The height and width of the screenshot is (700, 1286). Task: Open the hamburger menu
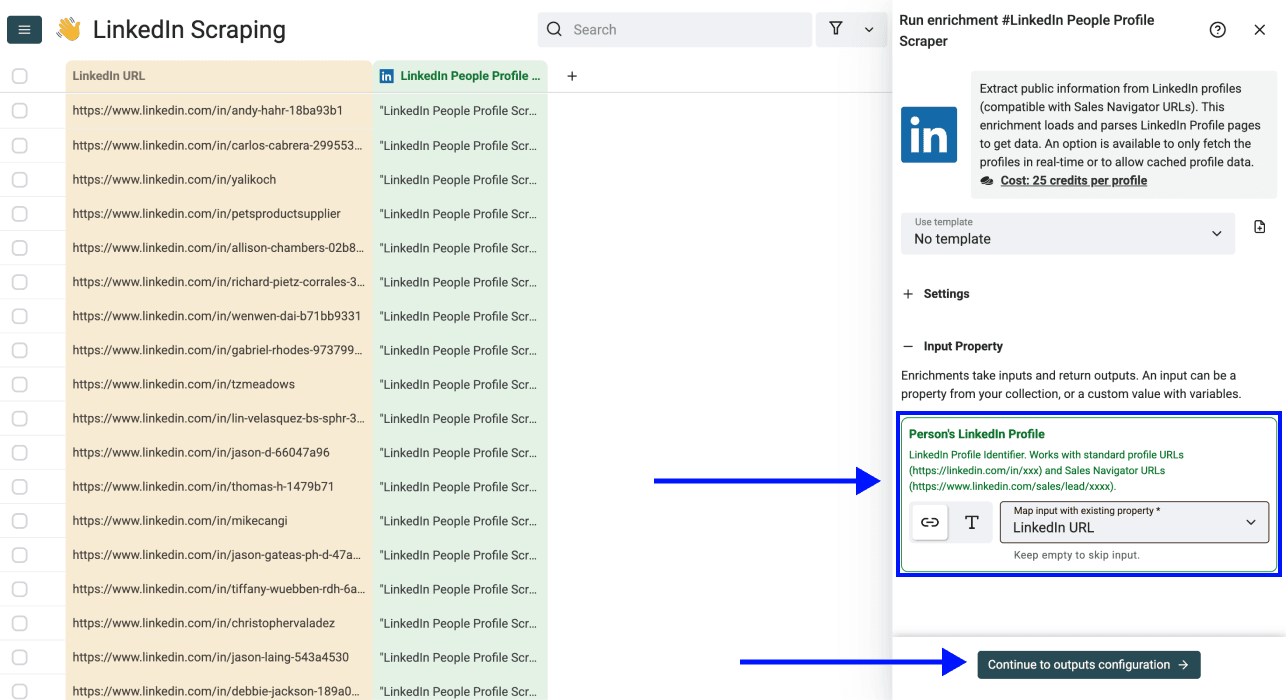24,29
